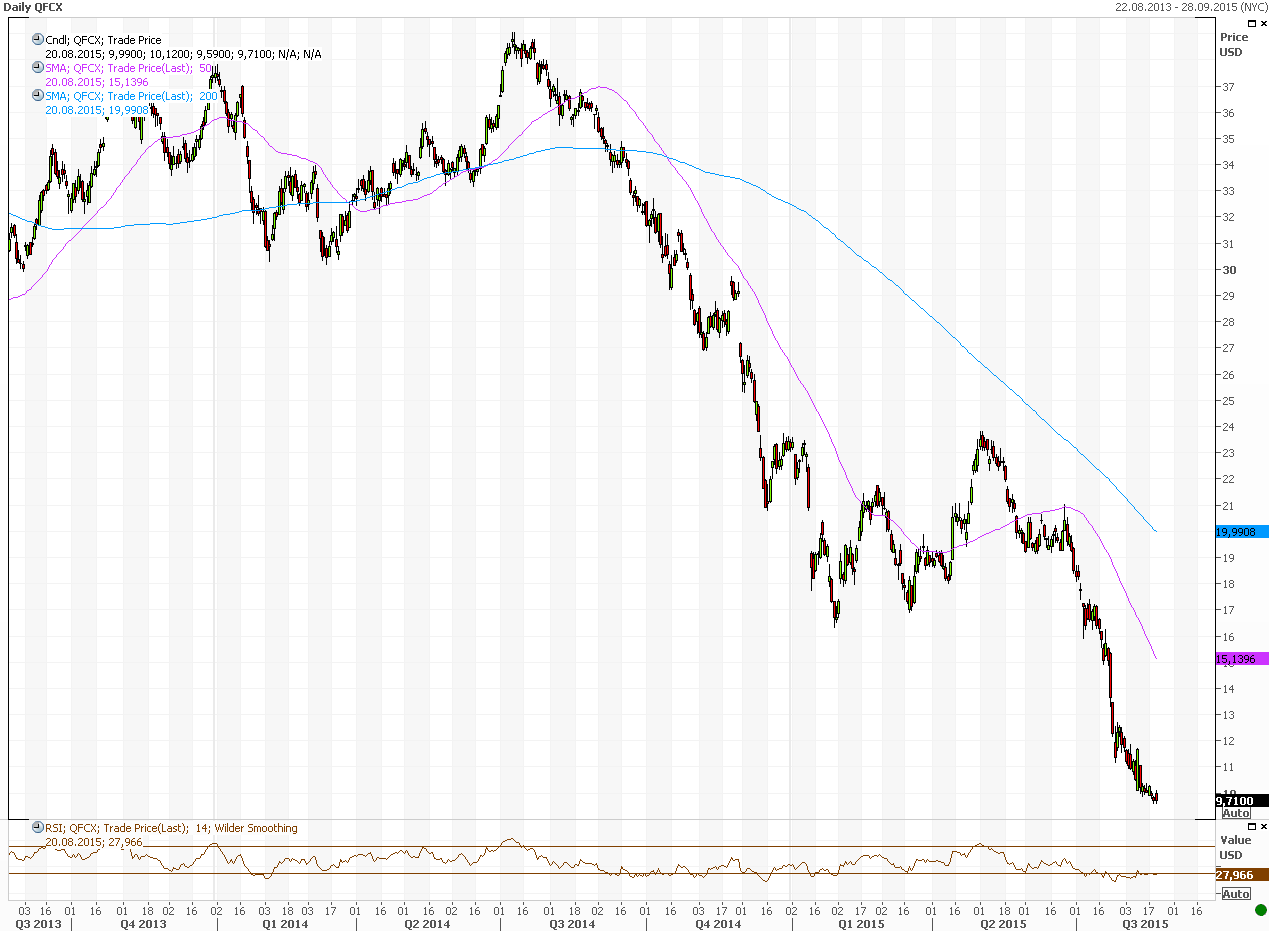Click the blue 19,9908 price tag
The height and width of the screenshot is (931, 1269).
point(1240,533)
